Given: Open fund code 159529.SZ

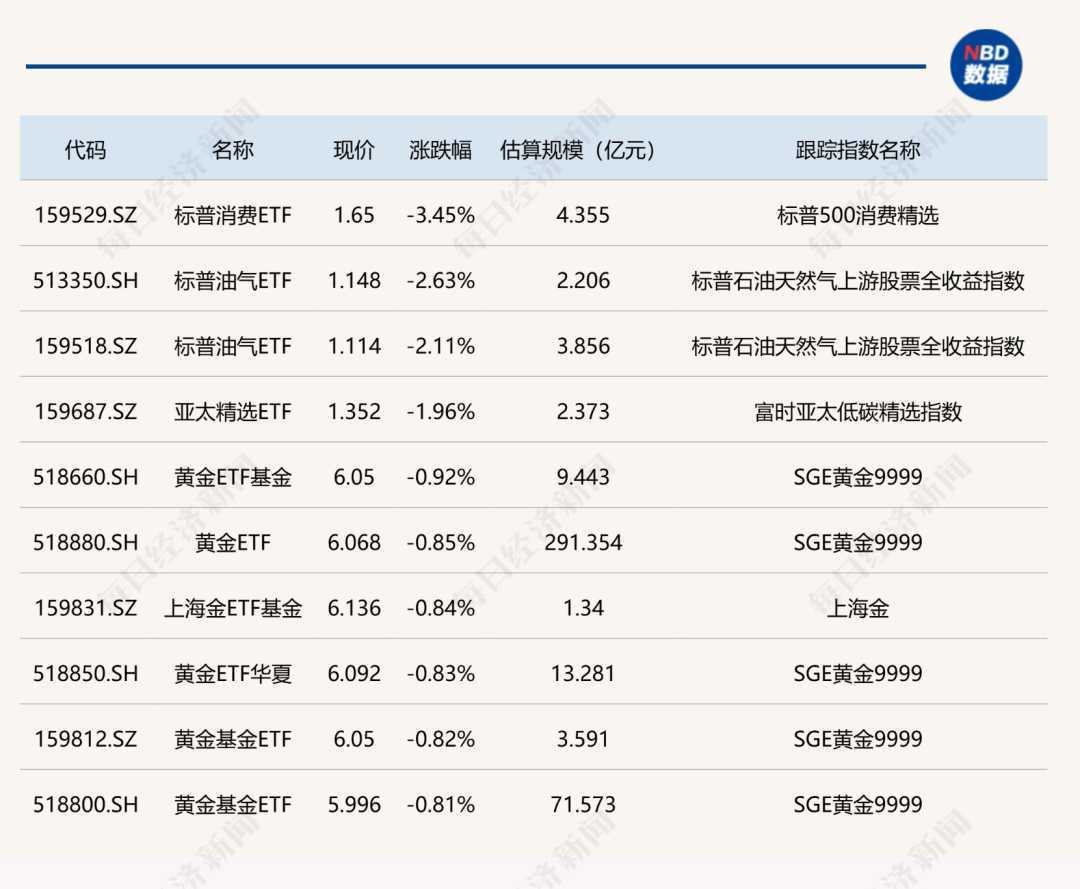Looking at the screenshot, I should pos(85,215).
